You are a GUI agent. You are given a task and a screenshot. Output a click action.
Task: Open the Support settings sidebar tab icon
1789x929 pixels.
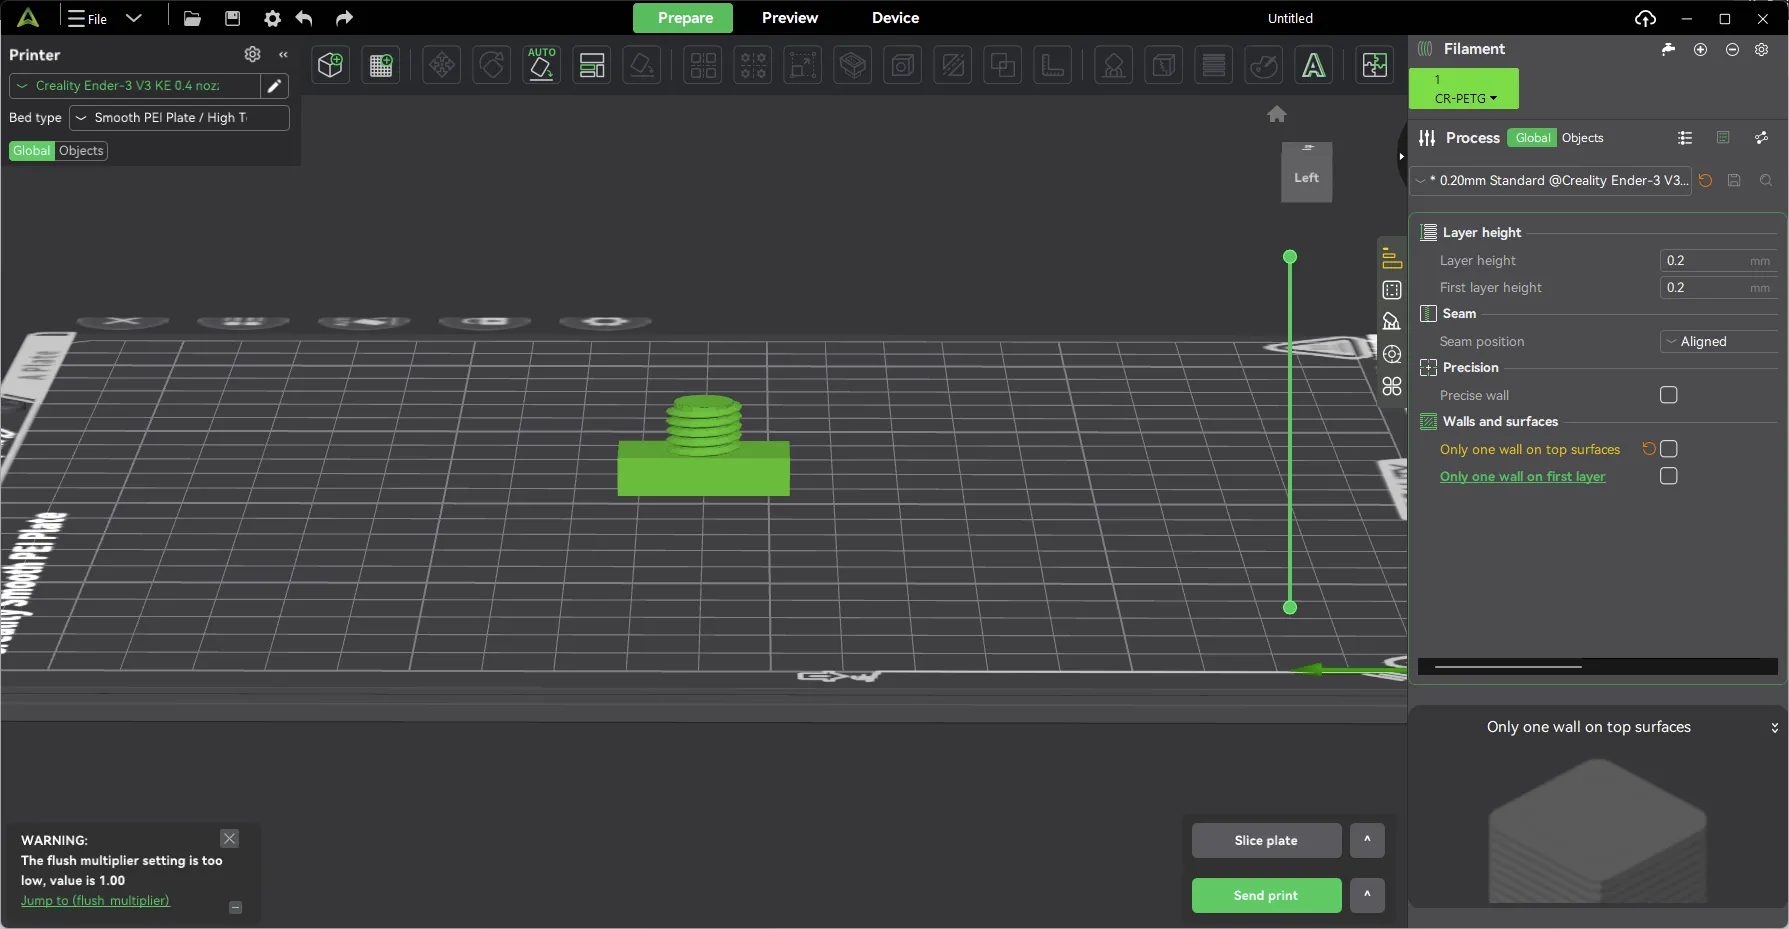(1391, 321)
